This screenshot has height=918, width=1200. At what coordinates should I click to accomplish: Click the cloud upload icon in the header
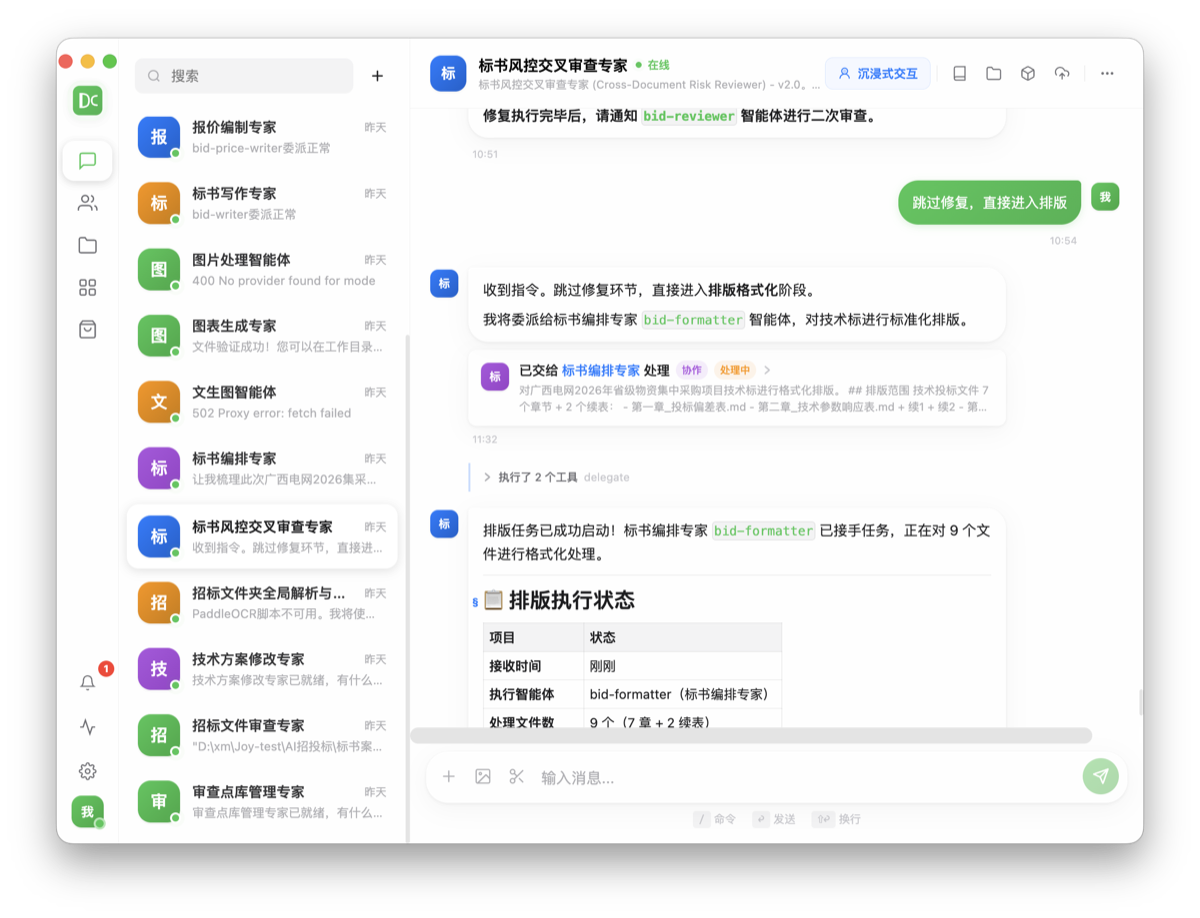[x=1060, y=73]
